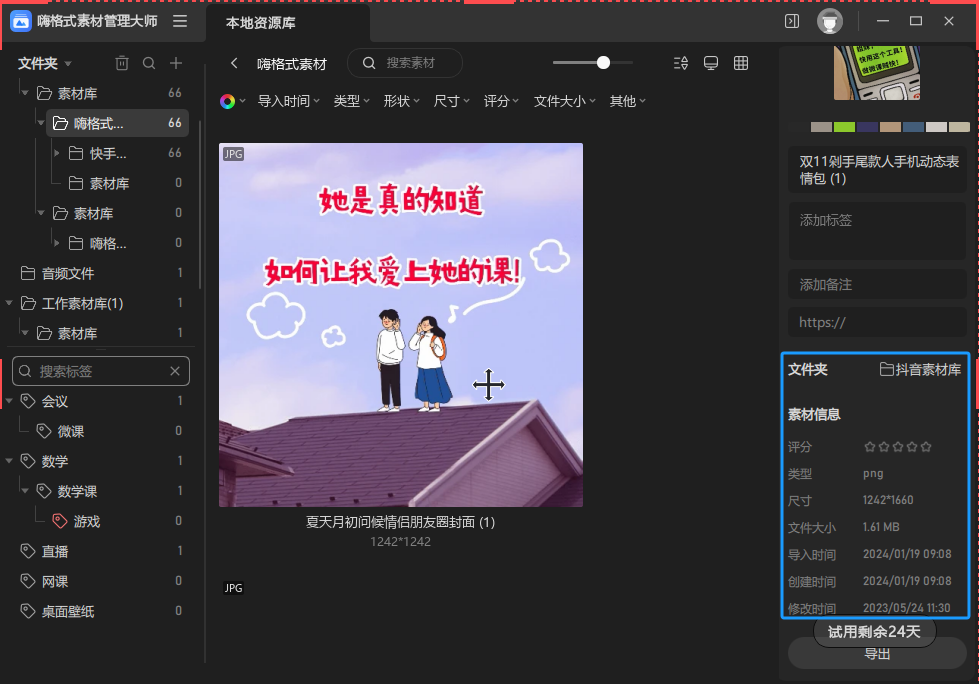
Task: Set rating with the first star
Action: click(x=870, y=447)
